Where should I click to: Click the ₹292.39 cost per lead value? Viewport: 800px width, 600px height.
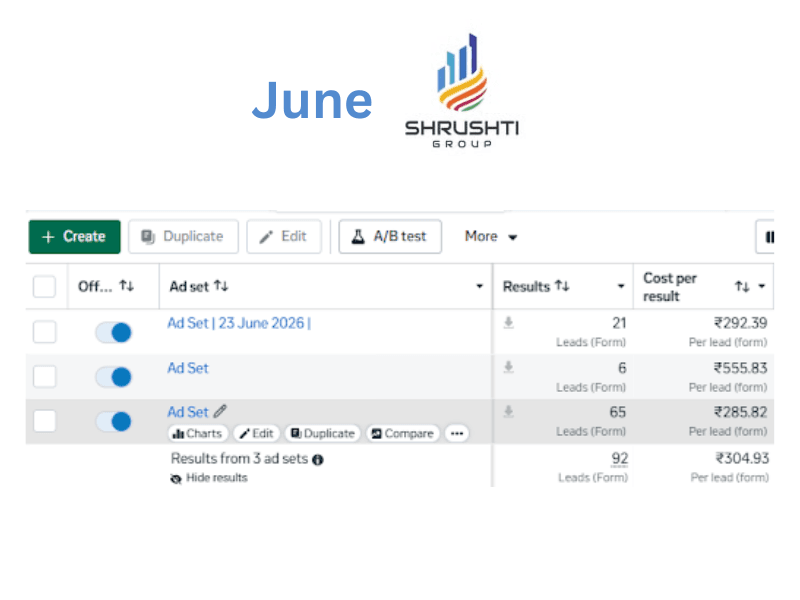[740, 323]
